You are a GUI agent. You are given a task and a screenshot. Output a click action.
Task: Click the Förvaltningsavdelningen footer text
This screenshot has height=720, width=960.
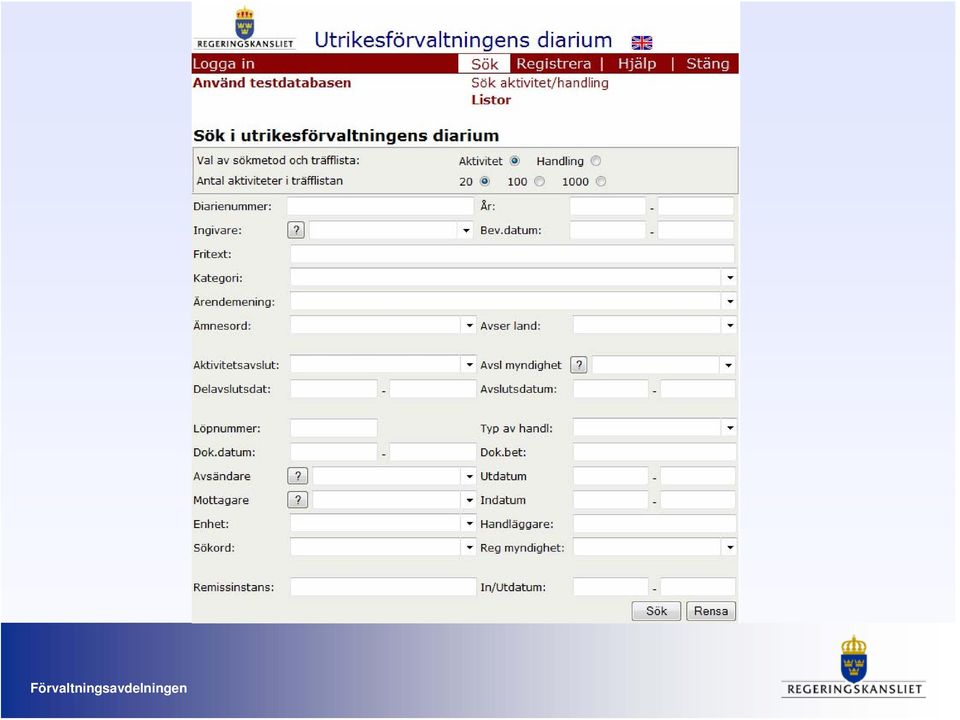(109, 688)
